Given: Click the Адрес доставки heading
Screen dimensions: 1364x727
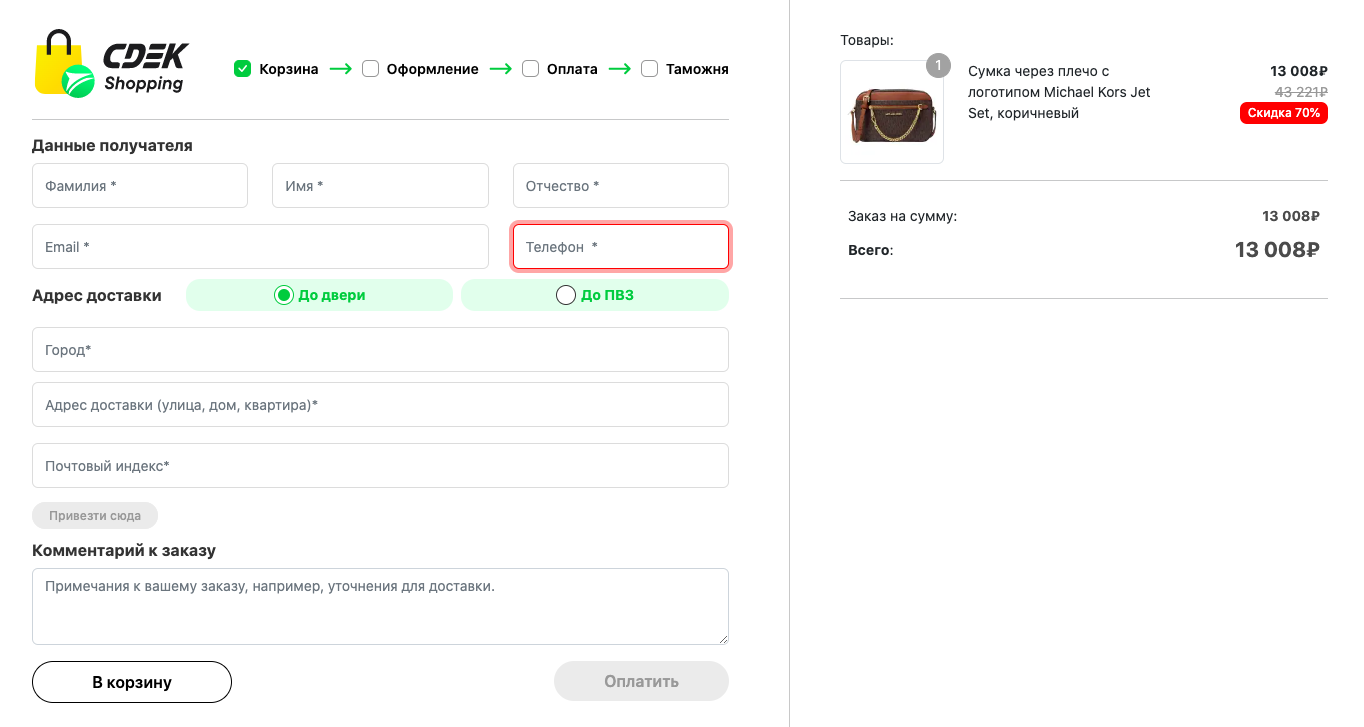Looking at the screenshot, I should pos(97,295).
